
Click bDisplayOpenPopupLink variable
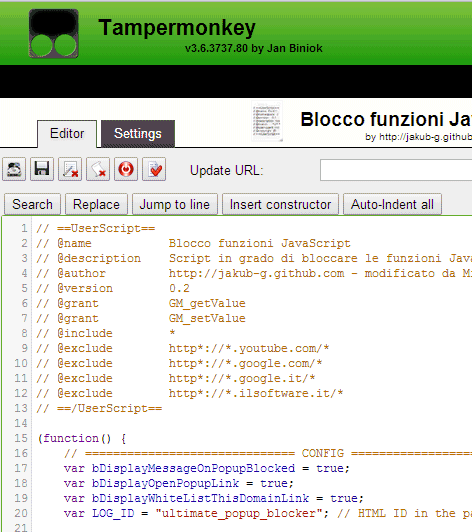165,483
